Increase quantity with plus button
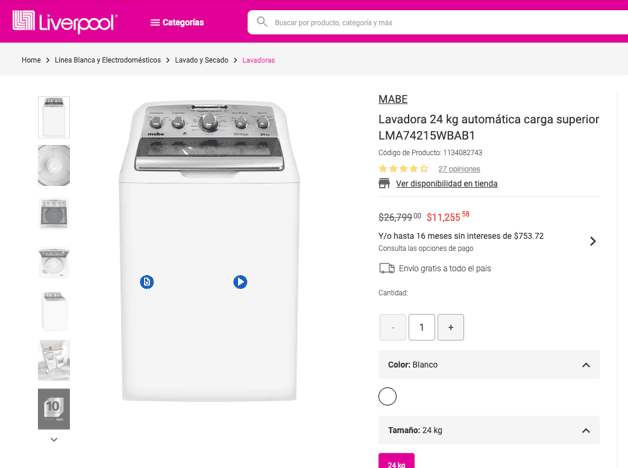This screenshot has height=468, width=628. click(x=450, y=327)
